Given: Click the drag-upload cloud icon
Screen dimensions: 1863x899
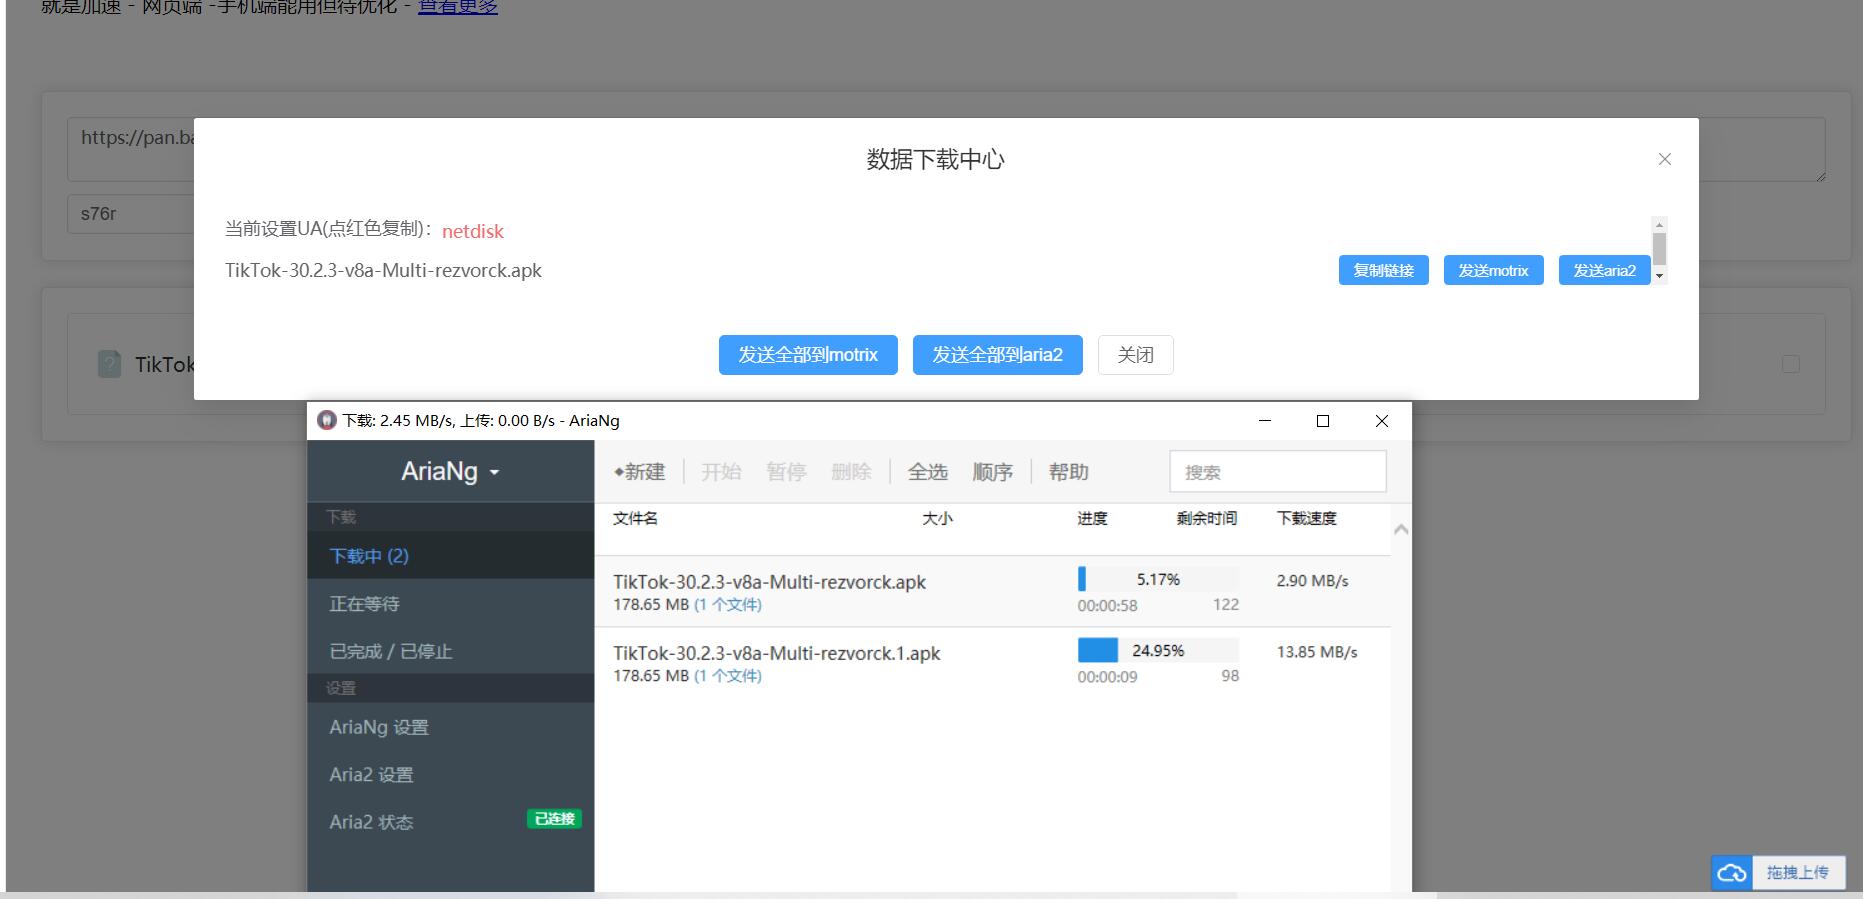Looking at the screenshot, I should pyautogui.click(x=1732, y=873).
